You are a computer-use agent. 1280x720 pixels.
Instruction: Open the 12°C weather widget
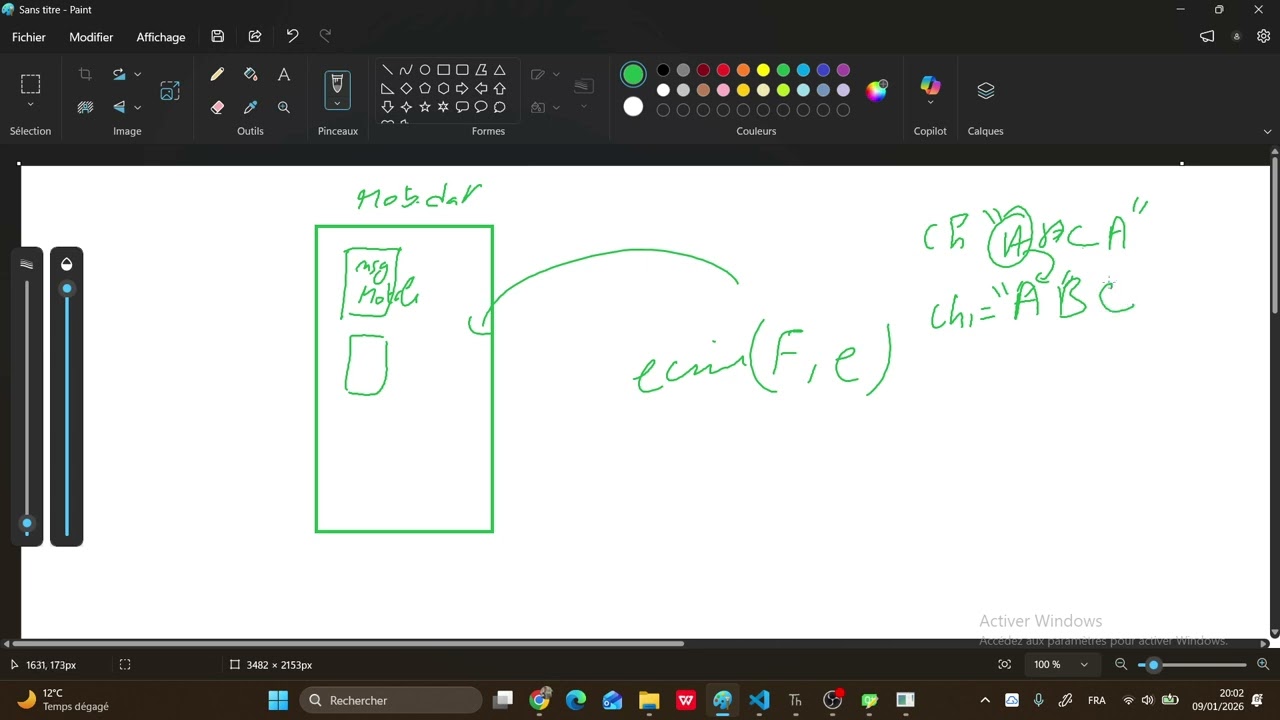[62, 700]
